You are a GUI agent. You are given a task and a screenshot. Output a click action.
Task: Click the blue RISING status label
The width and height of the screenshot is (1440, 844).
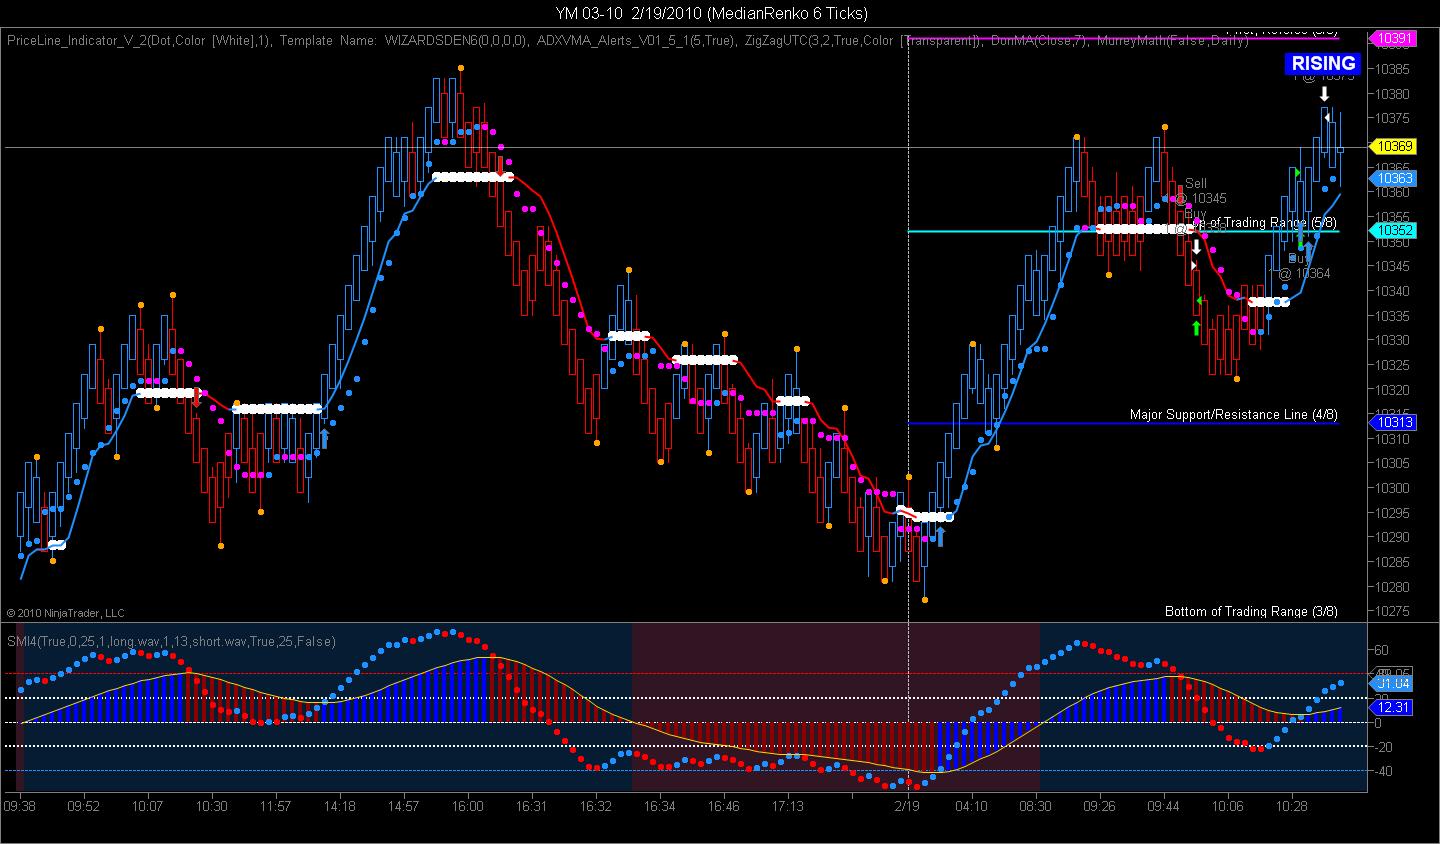[x=1323, y=64]
